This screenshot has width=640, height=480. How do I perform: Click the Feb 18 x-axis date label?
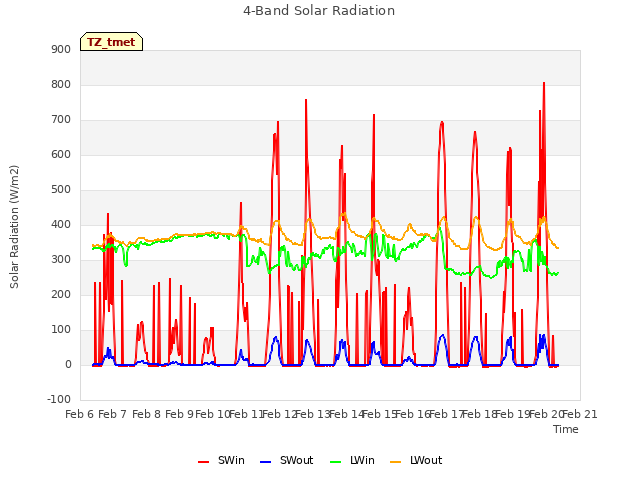point(480,414)
